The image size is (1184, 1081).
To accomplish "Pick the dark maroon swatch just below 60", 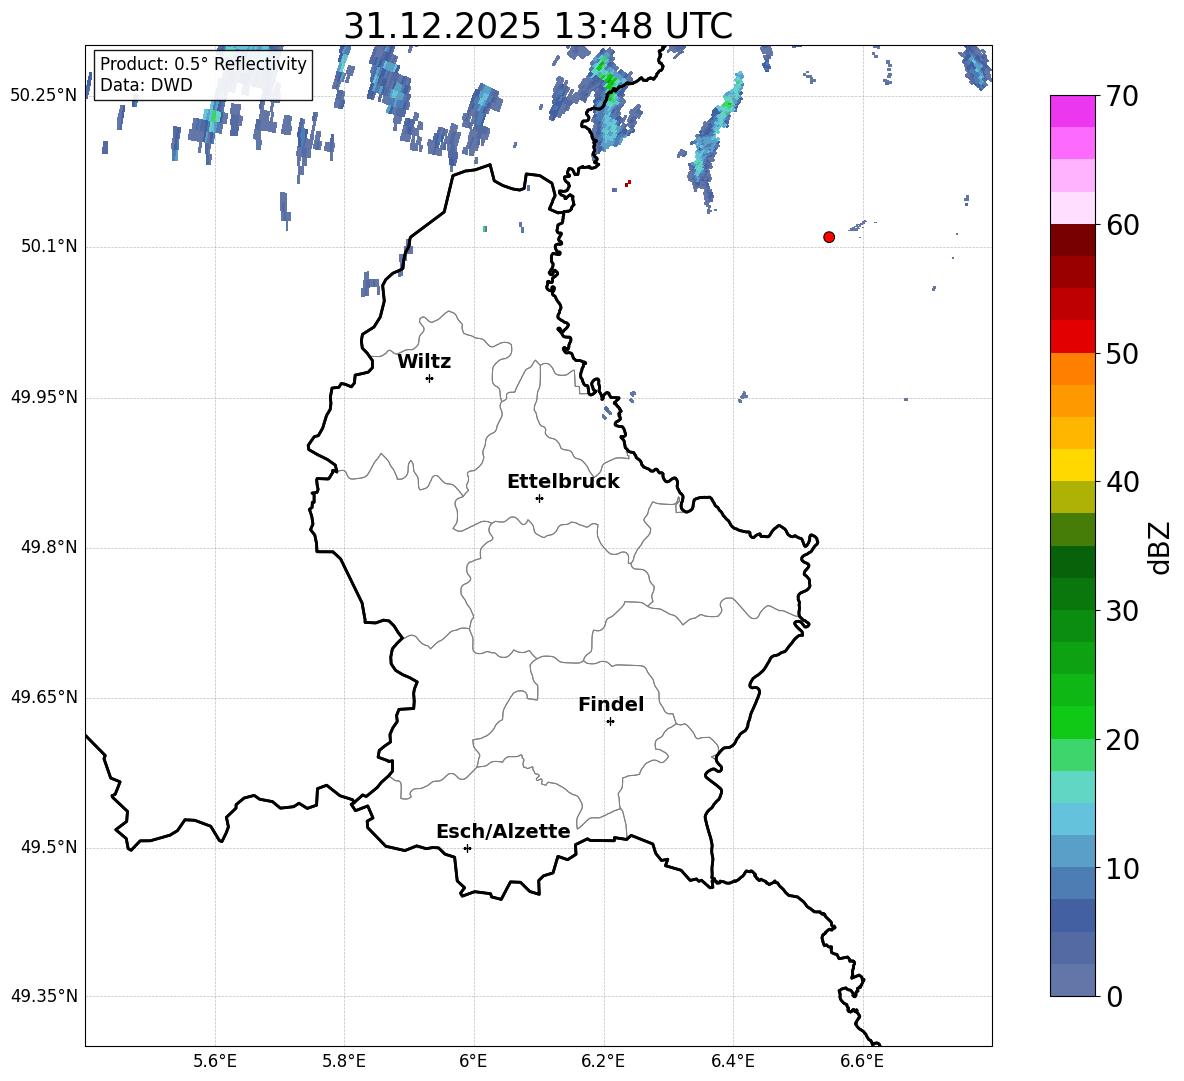I will 1072,240.
